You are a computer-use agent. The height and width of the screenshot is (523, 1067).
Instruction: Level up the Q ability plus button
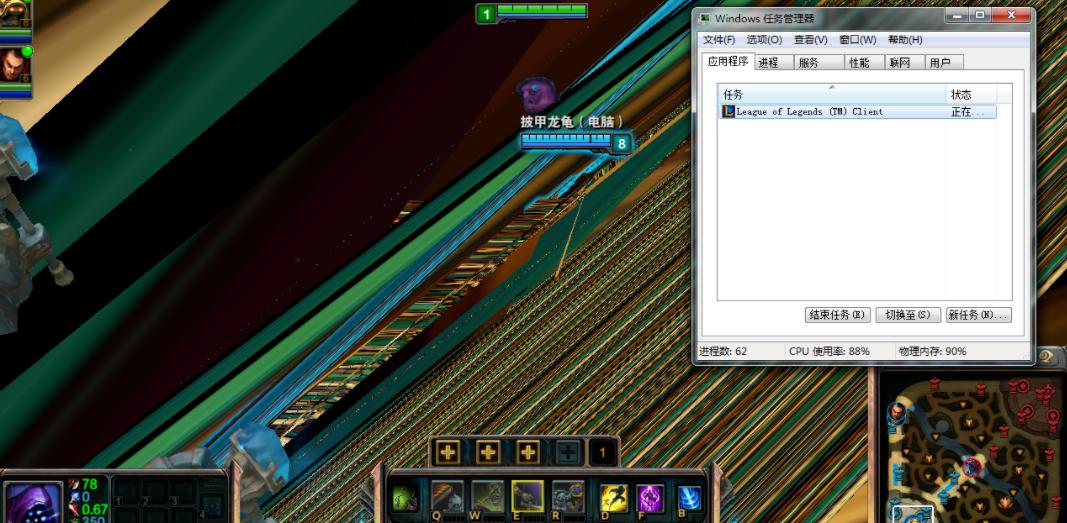(448, 452)
